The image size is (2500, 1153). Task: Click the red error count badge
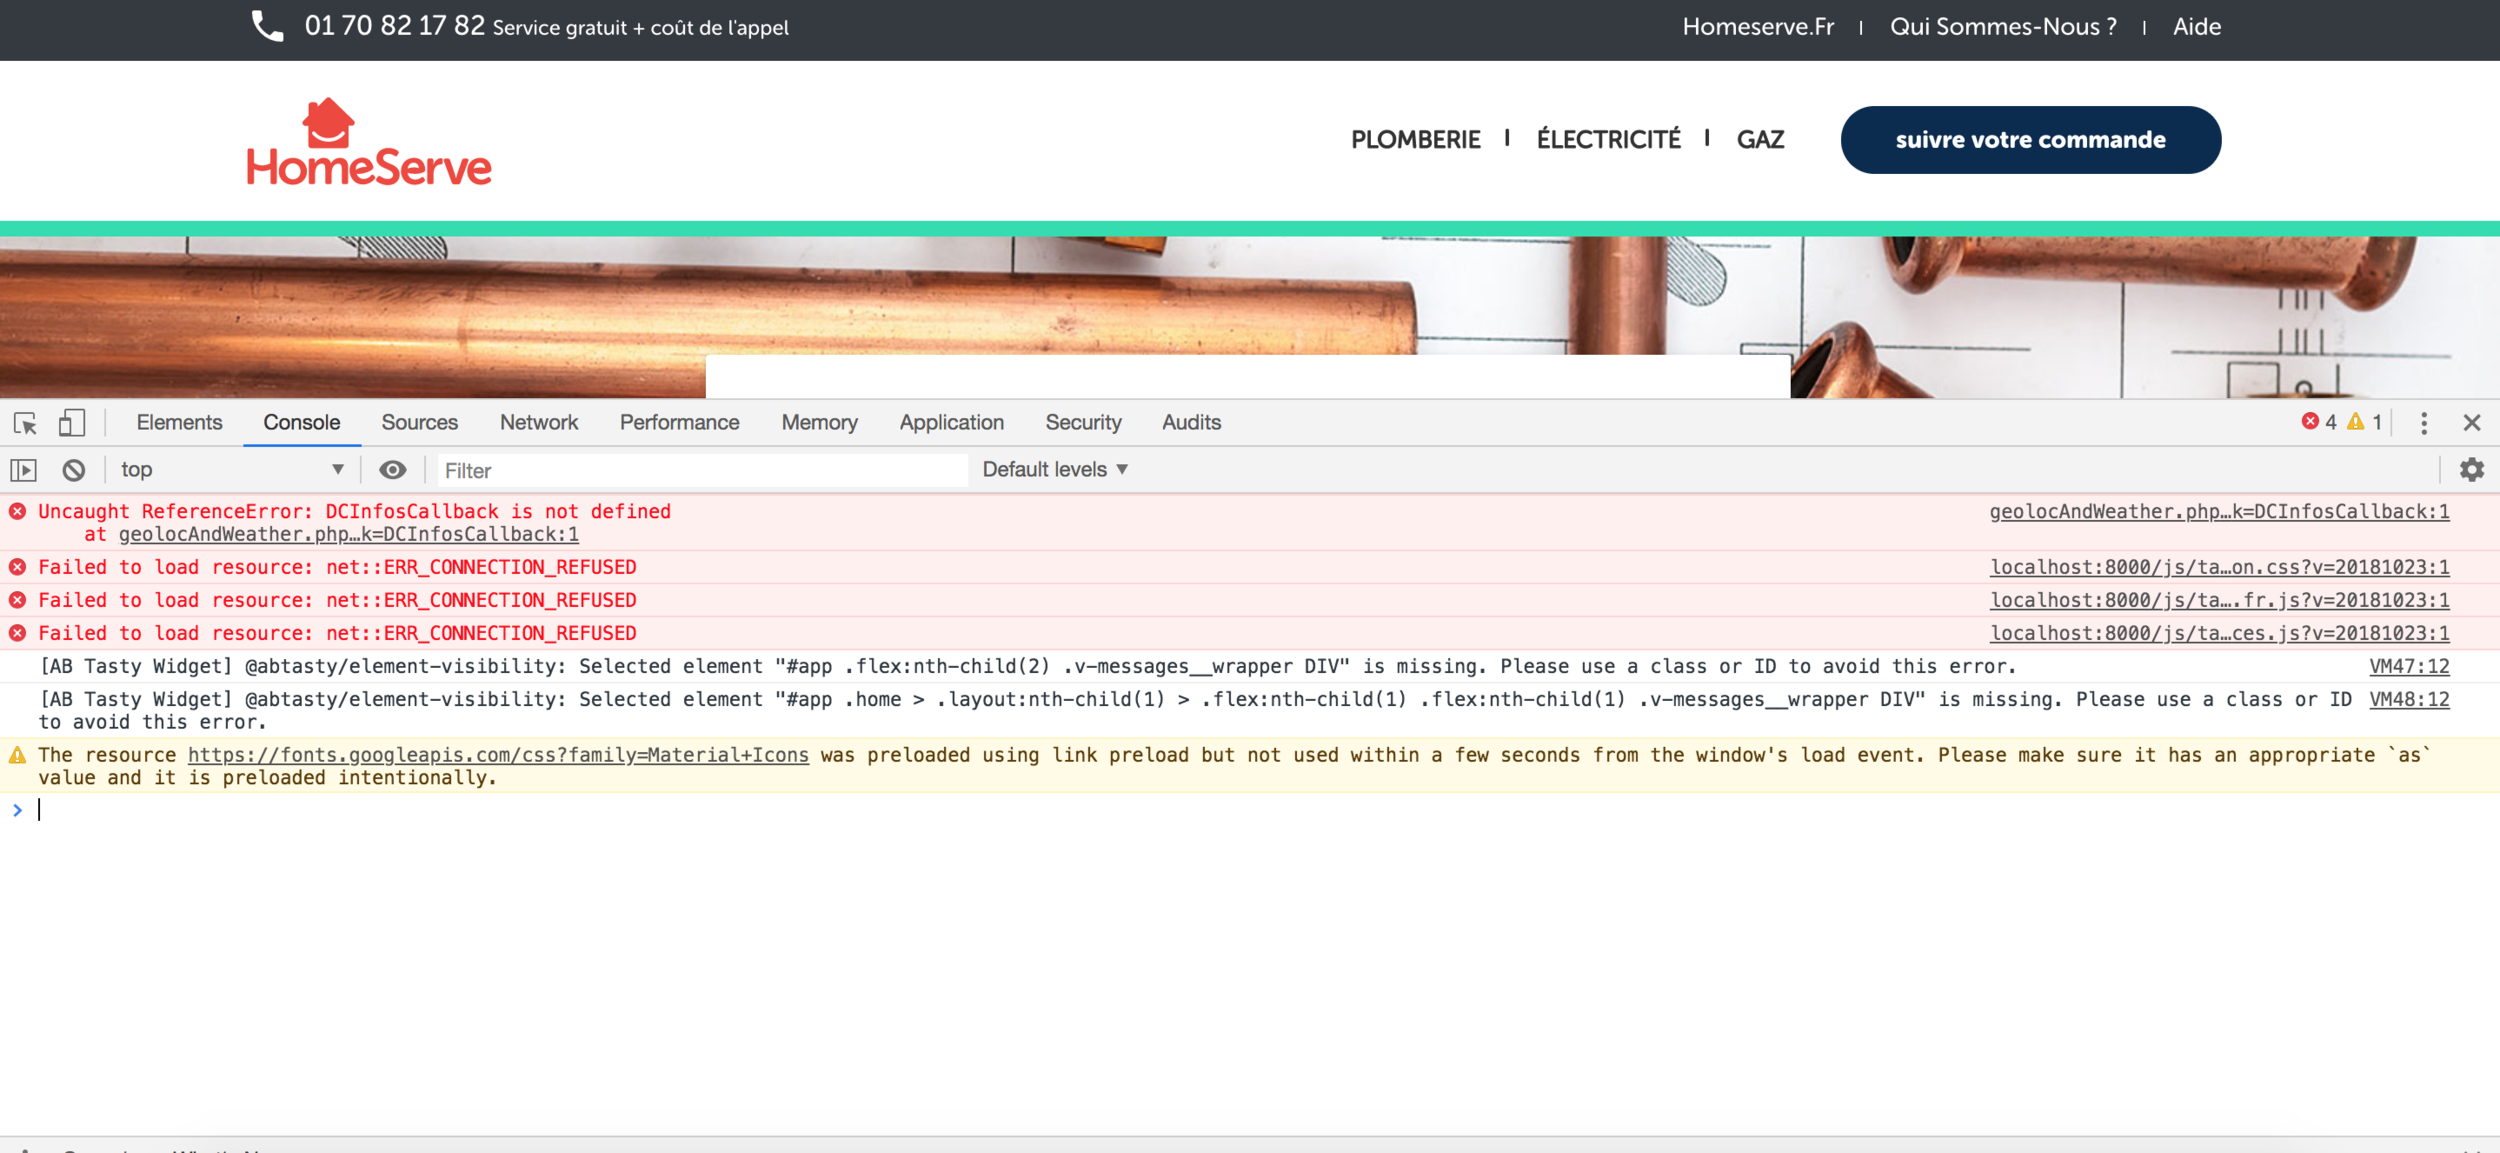click(x=2319, y=423)
